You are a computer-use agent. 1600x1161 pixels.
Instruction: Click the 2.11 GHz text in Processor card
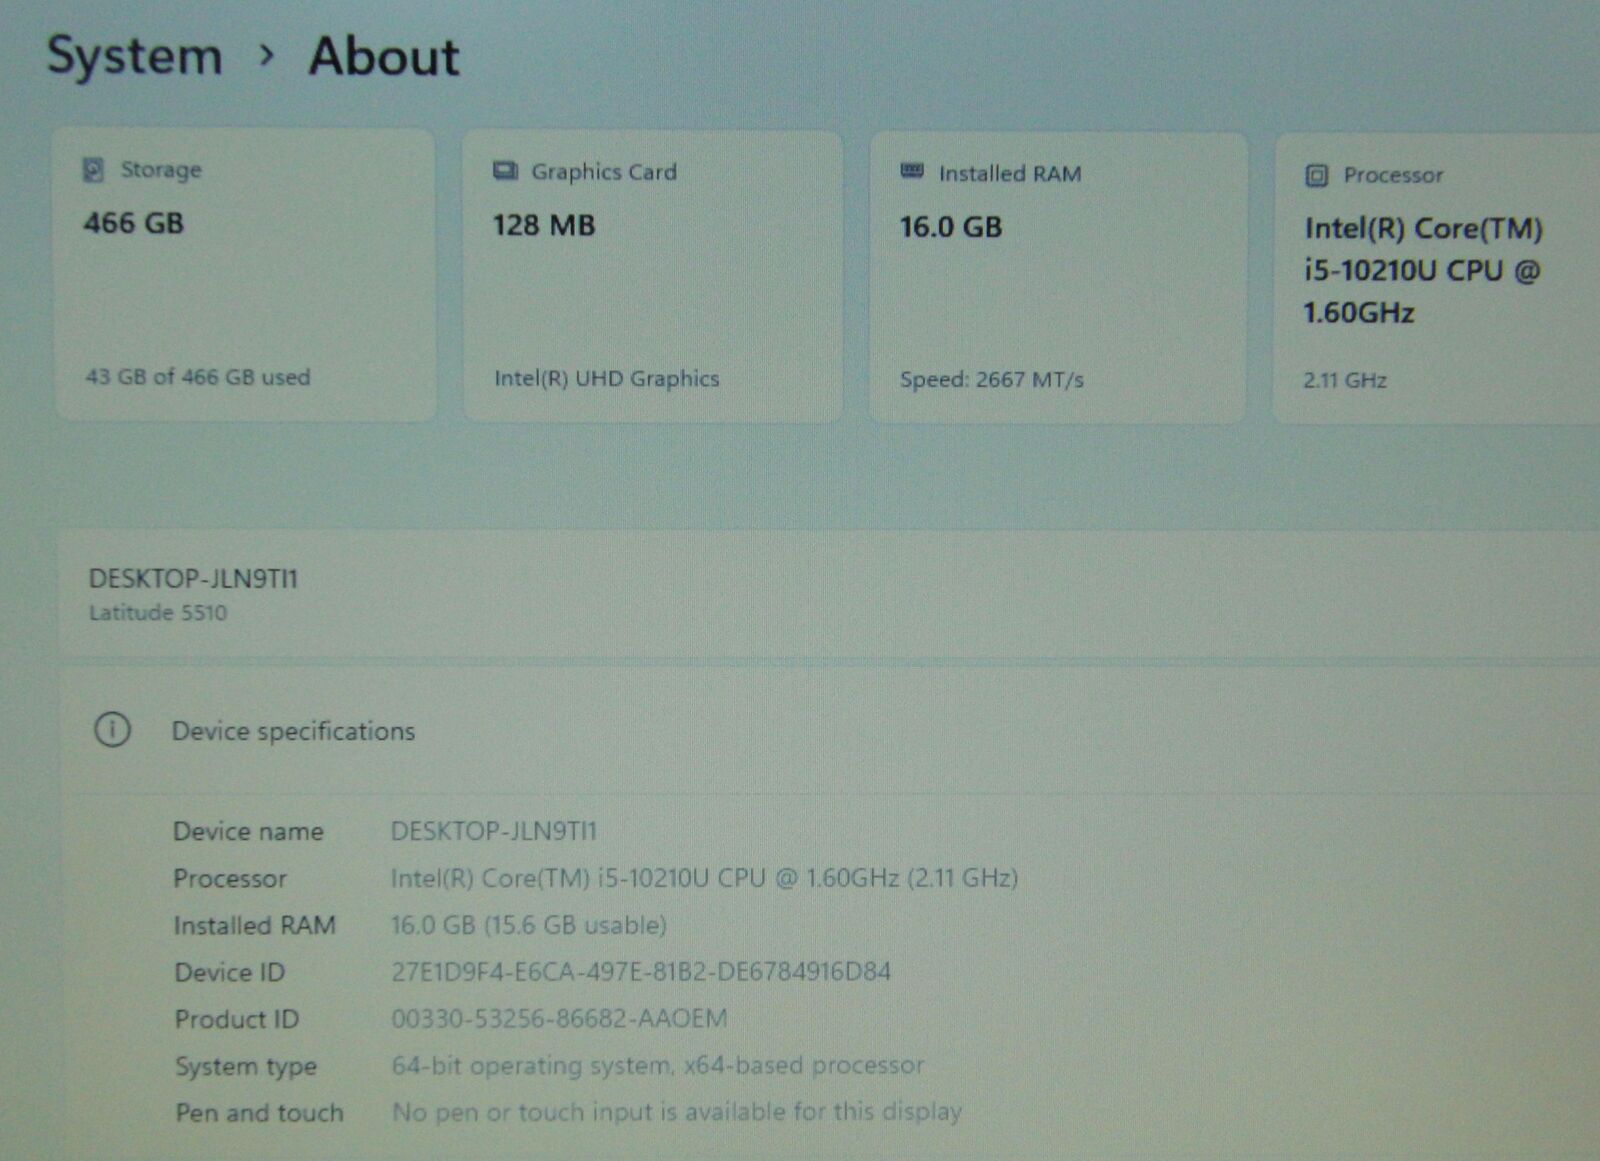(1344, 380)
